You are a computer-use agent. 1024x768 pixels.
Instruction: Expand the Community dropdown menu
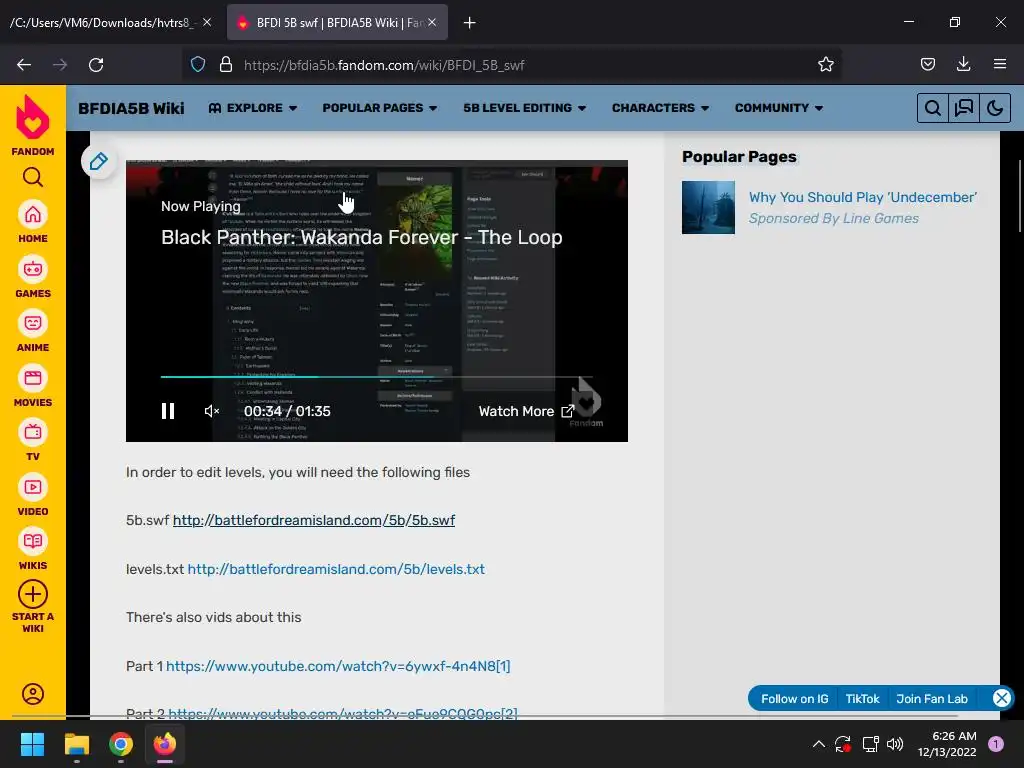click(778, 108)
